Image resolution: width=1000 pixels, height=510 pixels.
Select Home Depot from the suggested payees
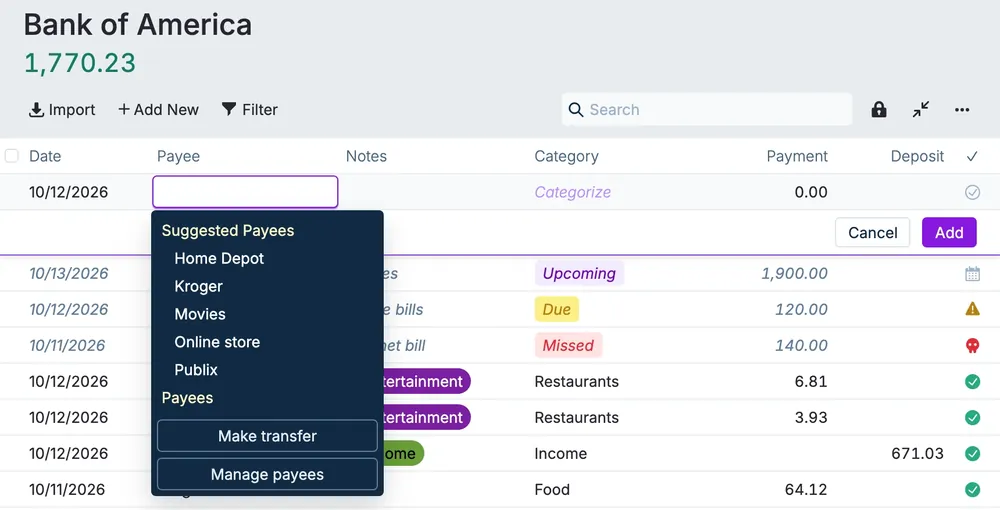[x=219, y=258]
